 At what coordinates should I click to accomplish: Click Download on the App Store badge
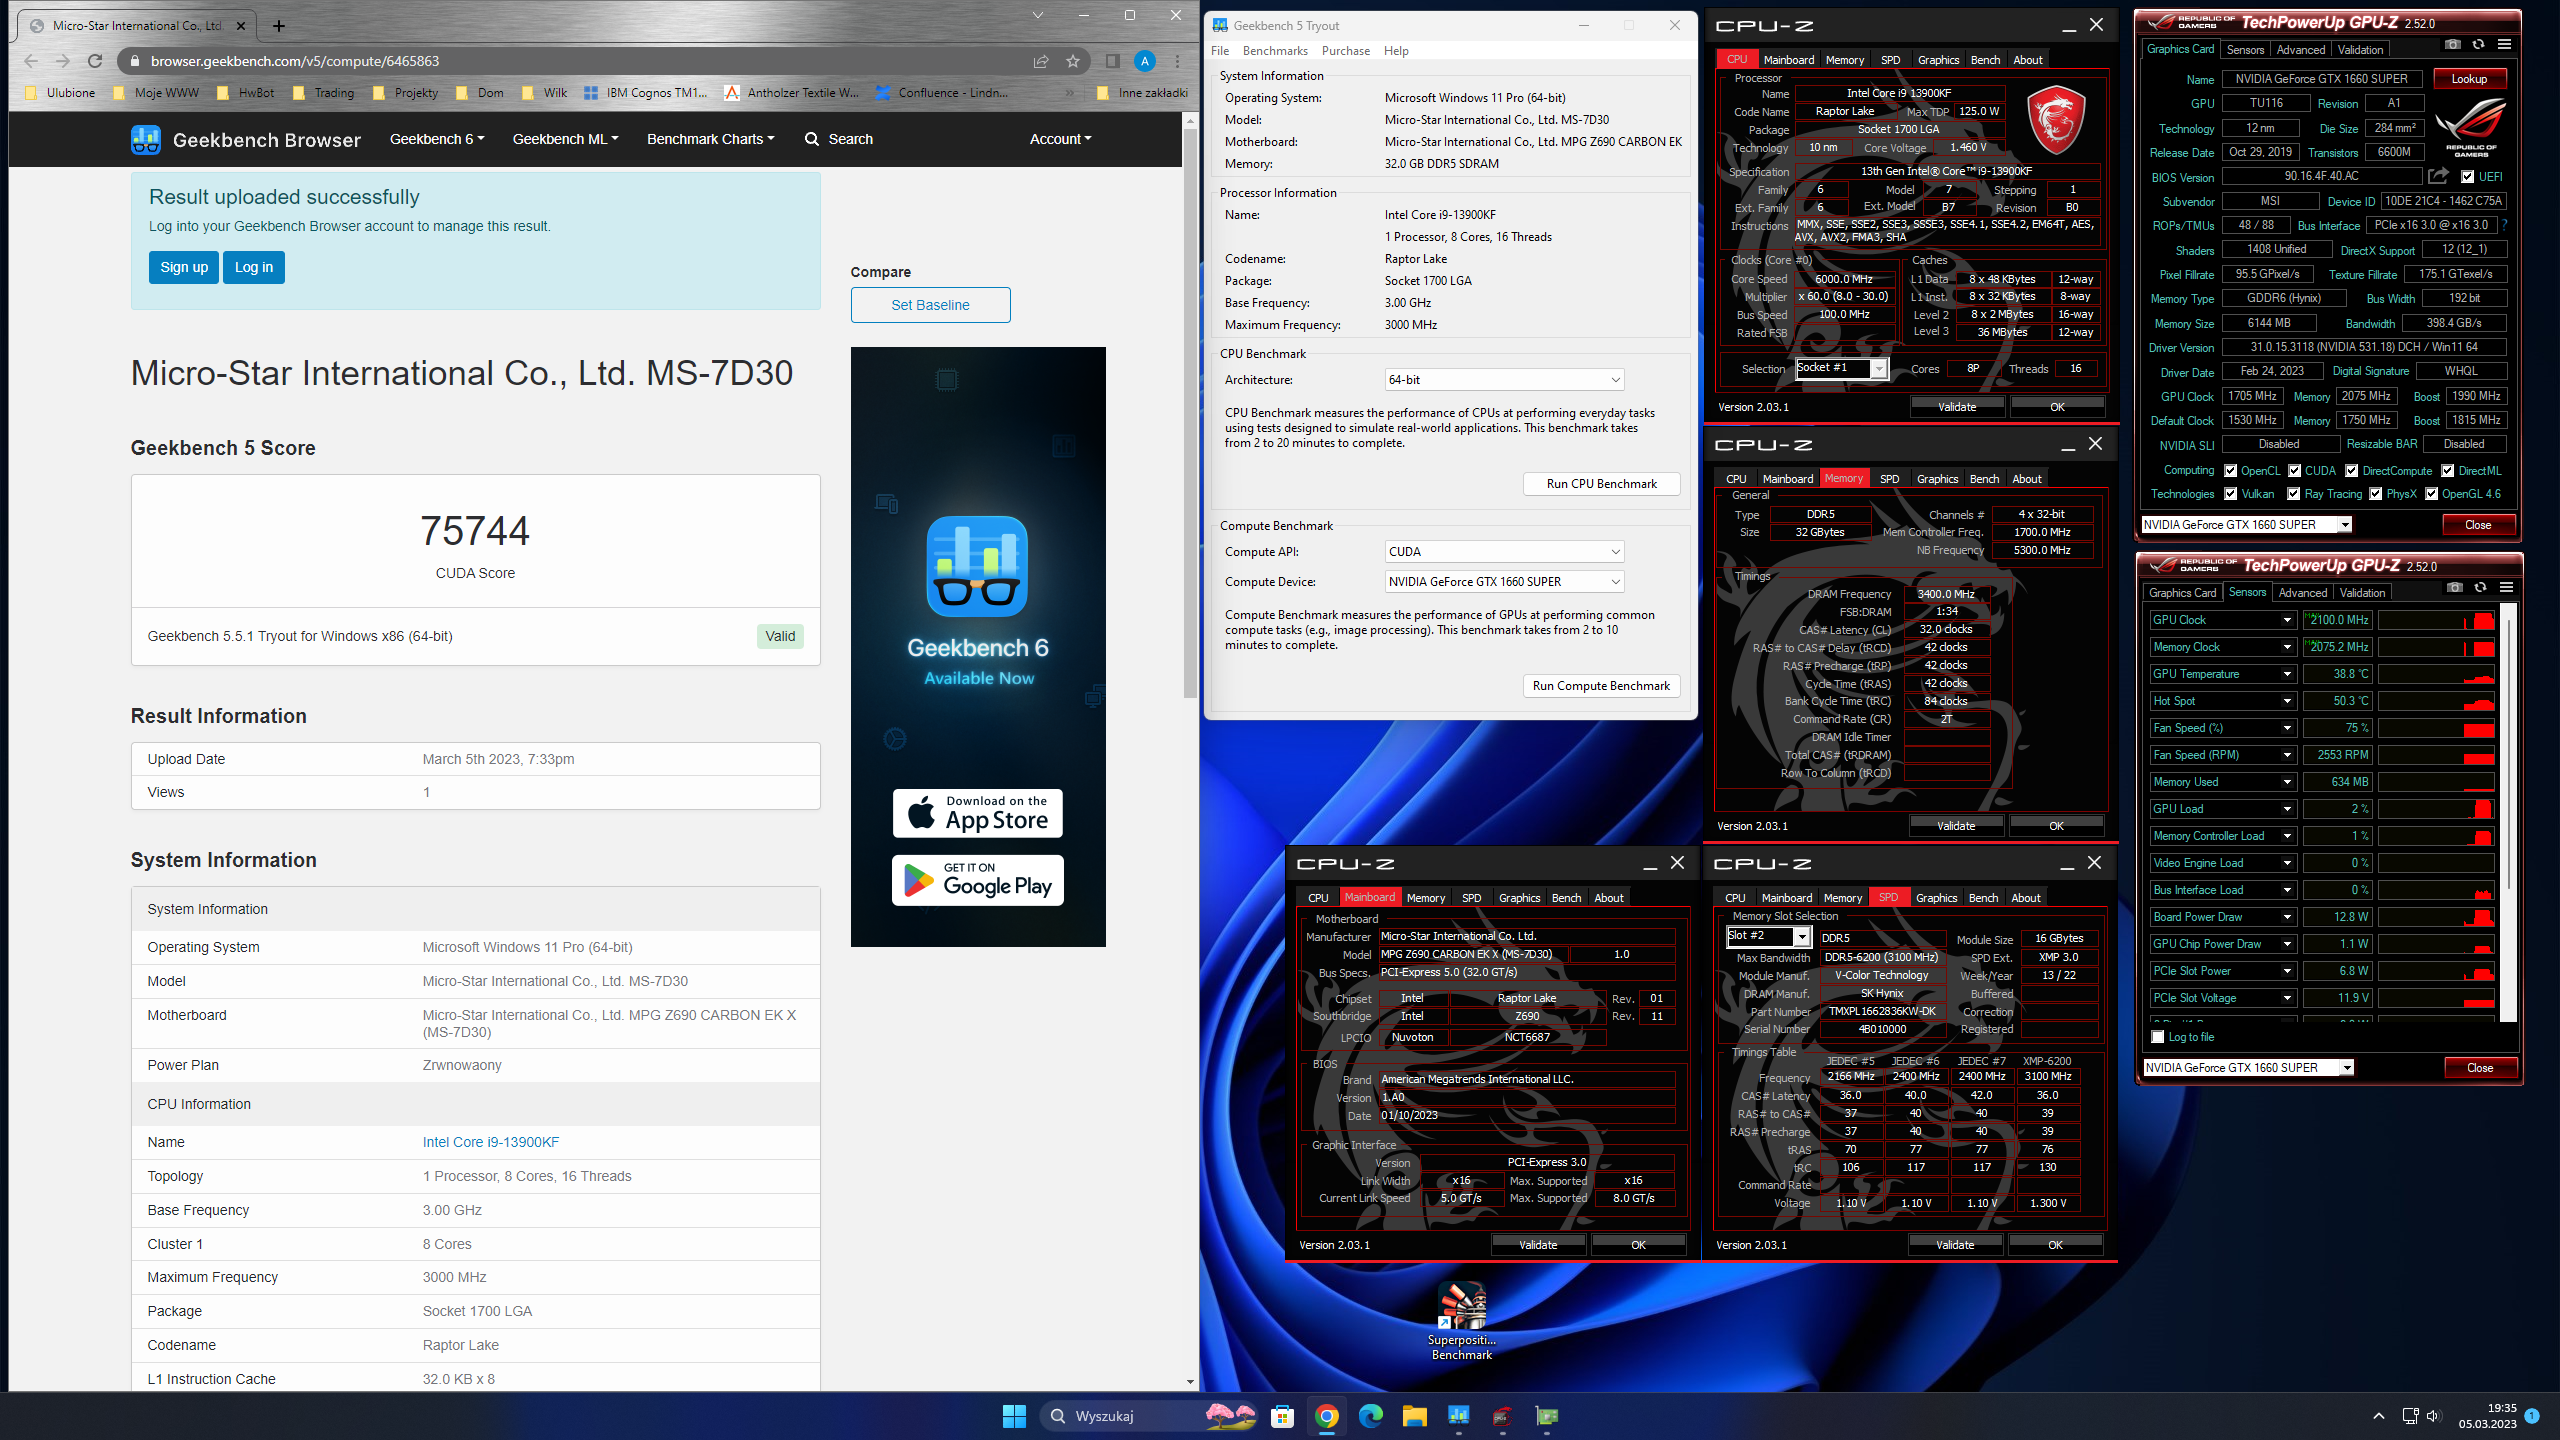978,813
